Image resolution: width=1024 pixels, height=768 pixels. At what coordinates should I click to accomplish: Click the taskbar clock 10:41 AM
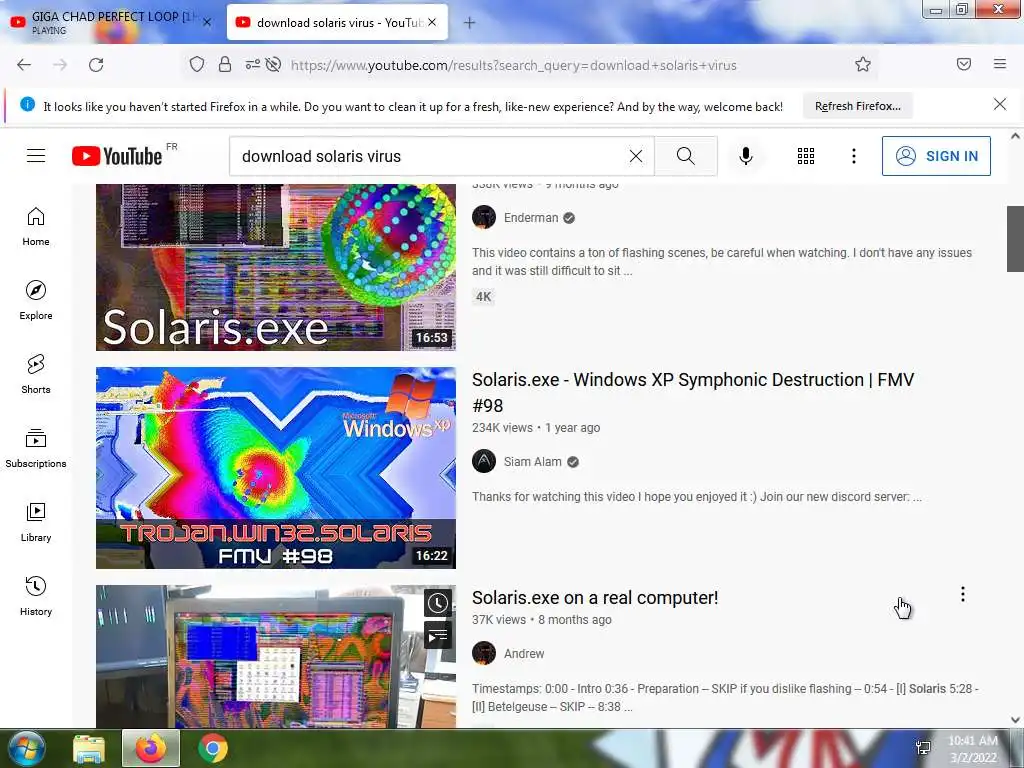click(973, 749)
